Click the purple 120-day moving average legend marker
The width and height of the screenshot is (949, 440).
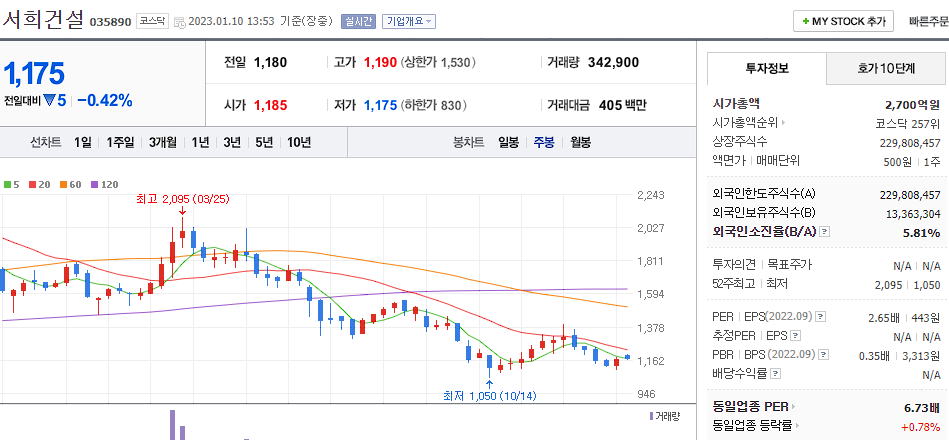click(94, 185)
